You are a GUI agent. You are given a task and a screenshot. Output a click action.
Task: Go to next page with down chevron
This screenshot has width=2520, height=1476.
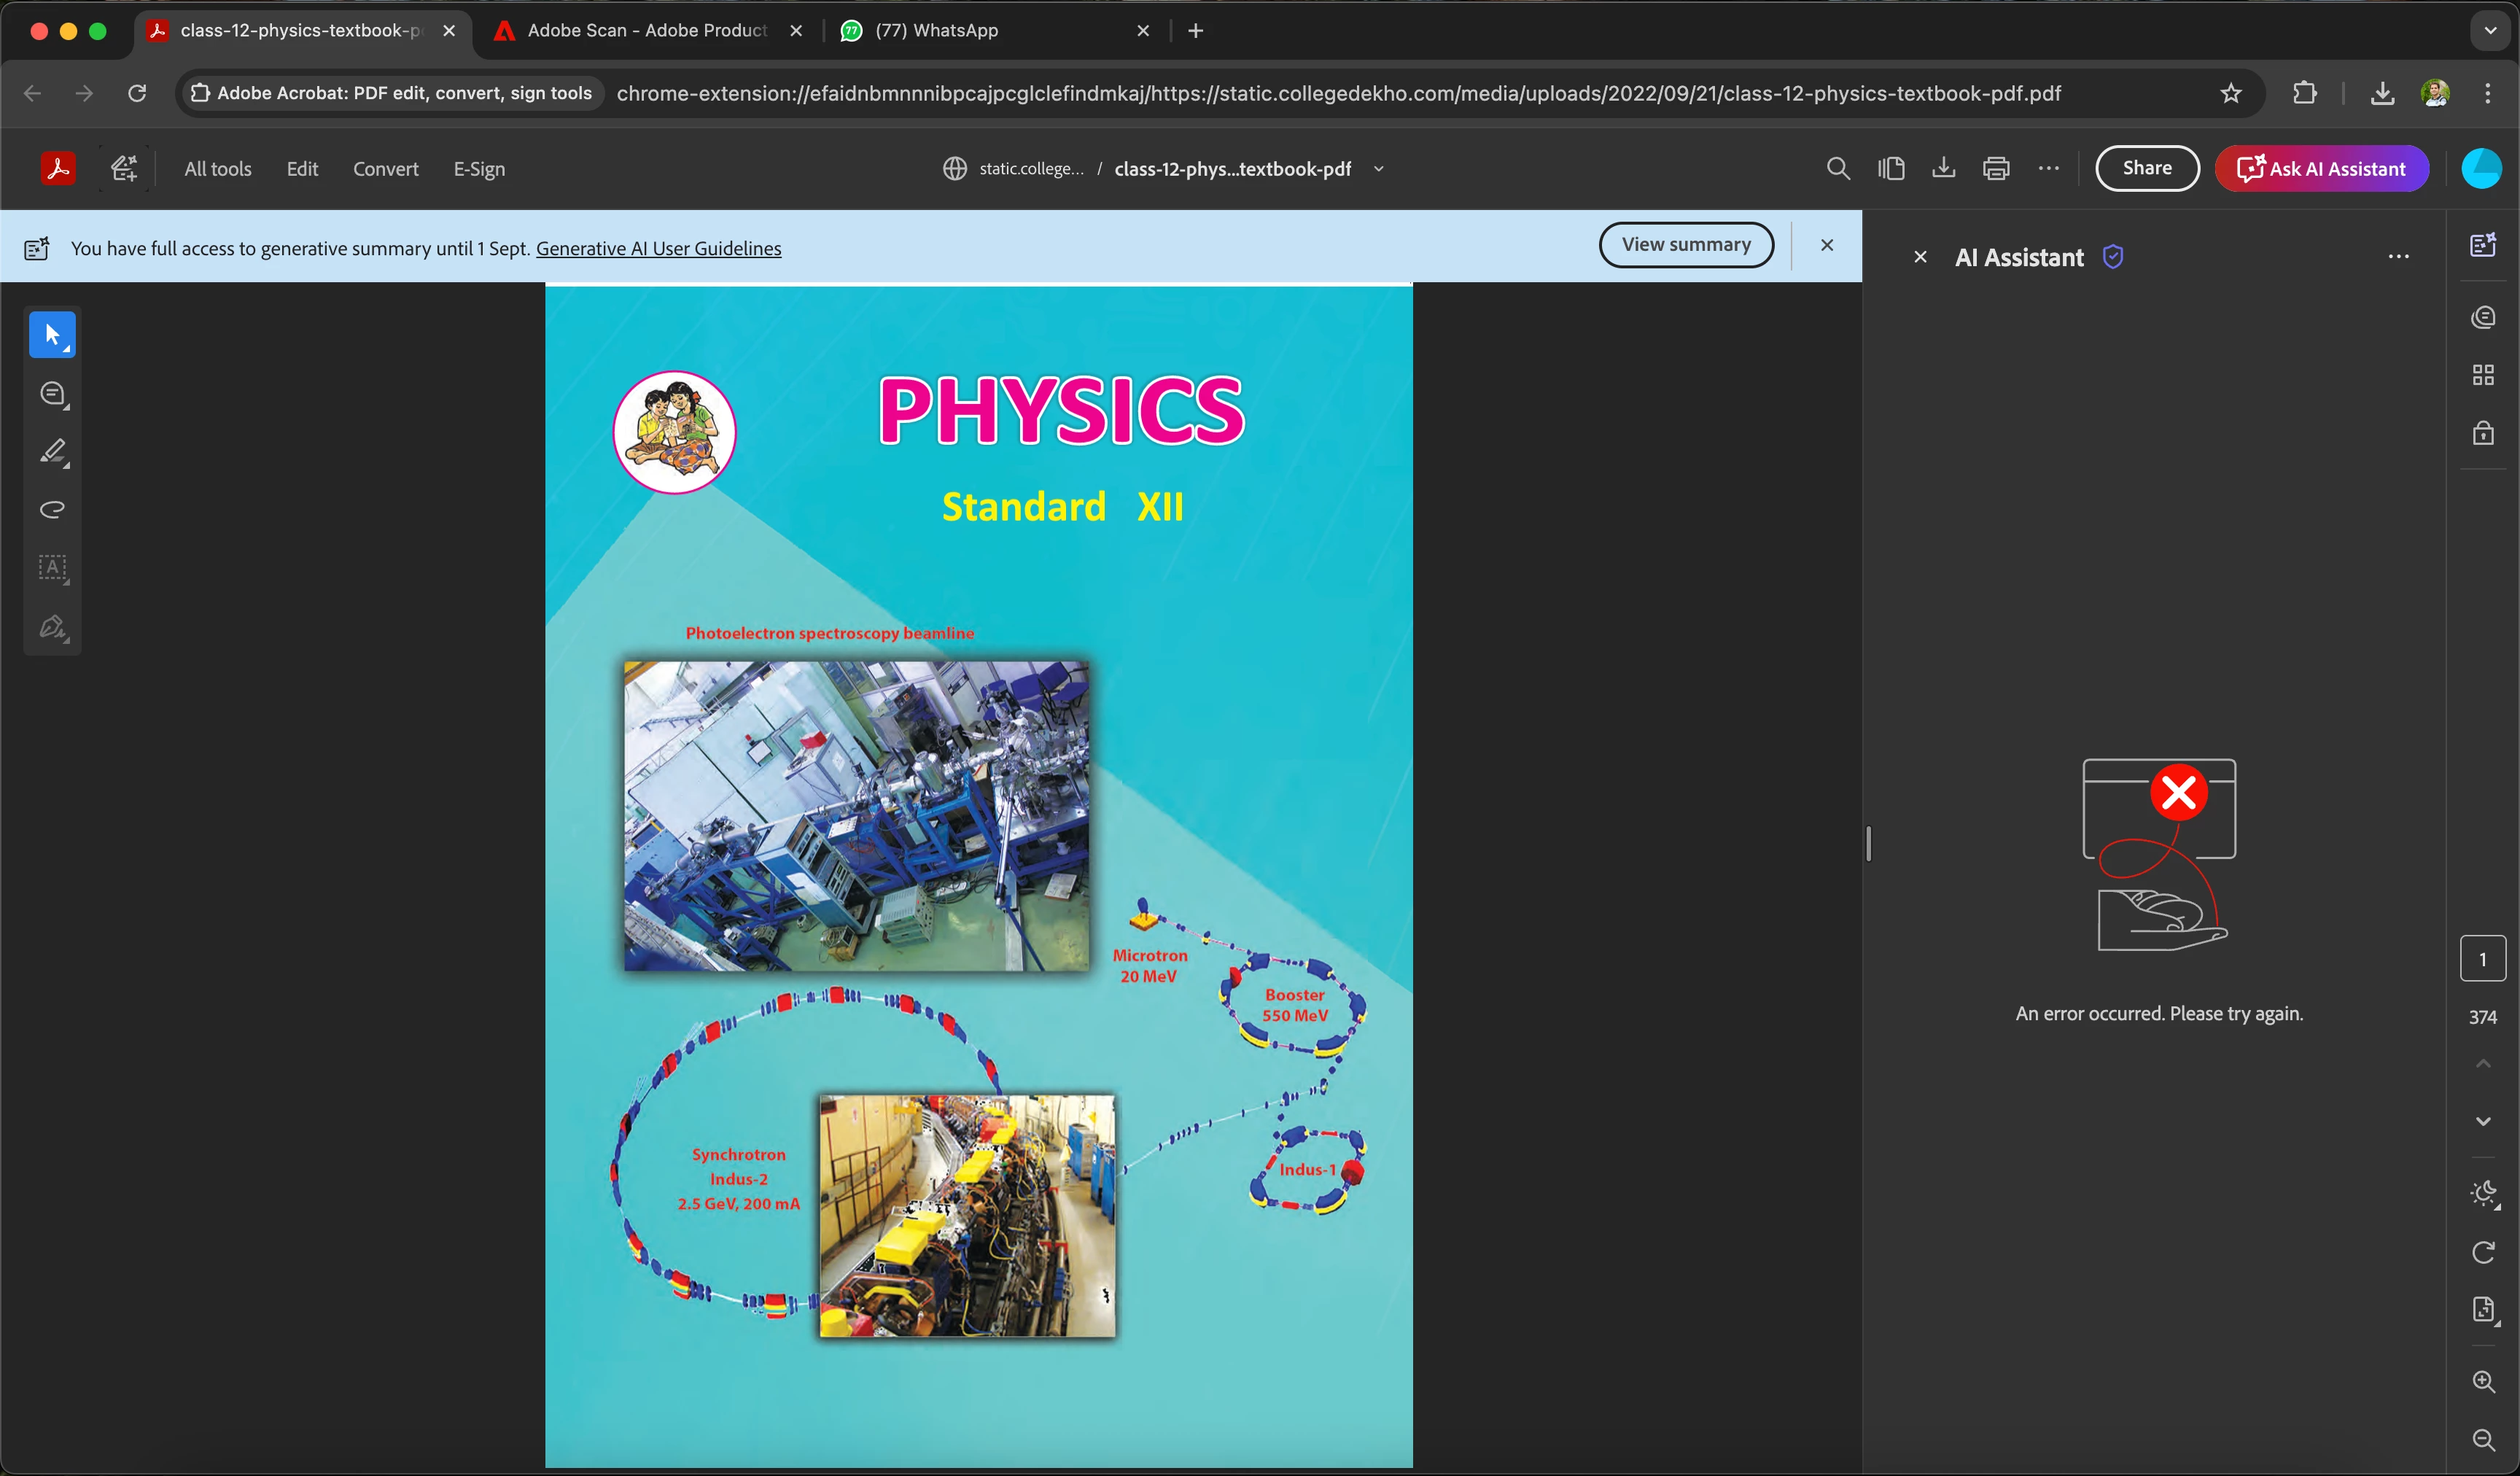pos(2483,1121)
